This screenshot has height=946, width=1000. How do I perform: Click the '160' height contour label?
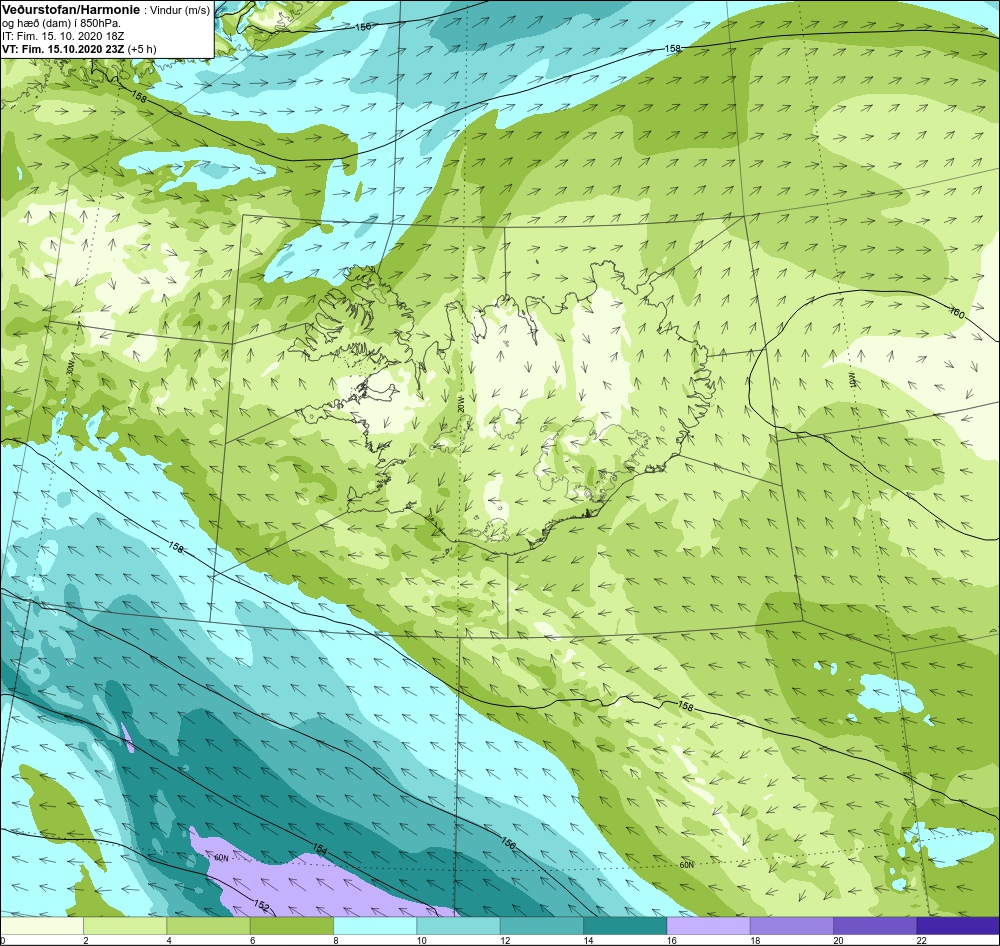tap(957, 313)
